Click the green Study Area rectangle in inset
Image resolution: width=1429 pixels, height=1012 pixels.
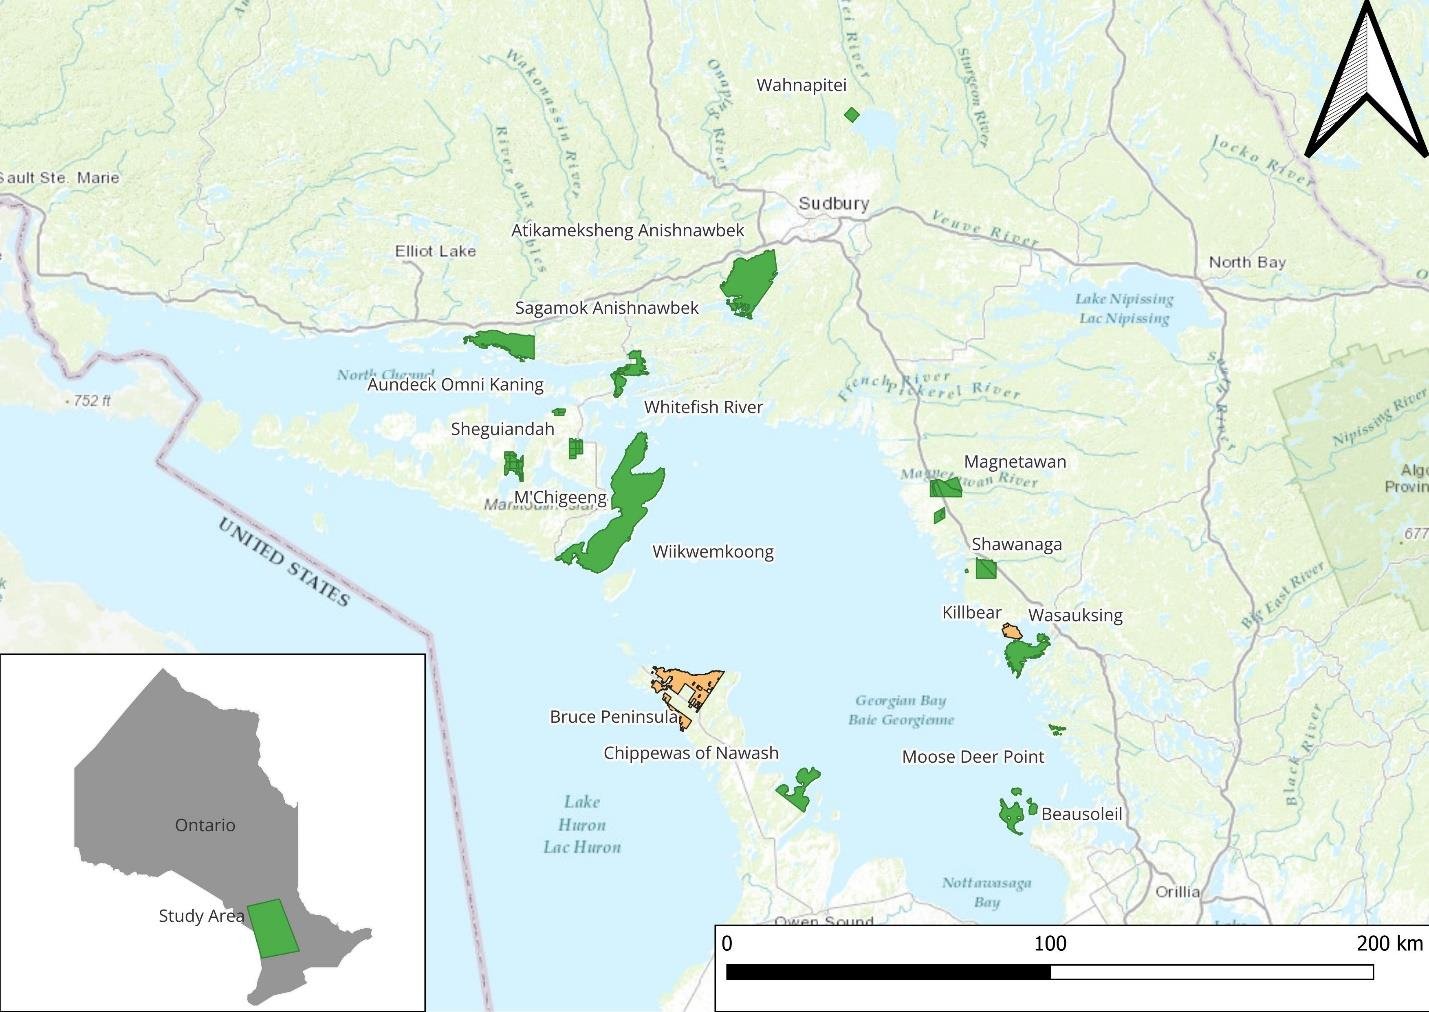(273, 929)
